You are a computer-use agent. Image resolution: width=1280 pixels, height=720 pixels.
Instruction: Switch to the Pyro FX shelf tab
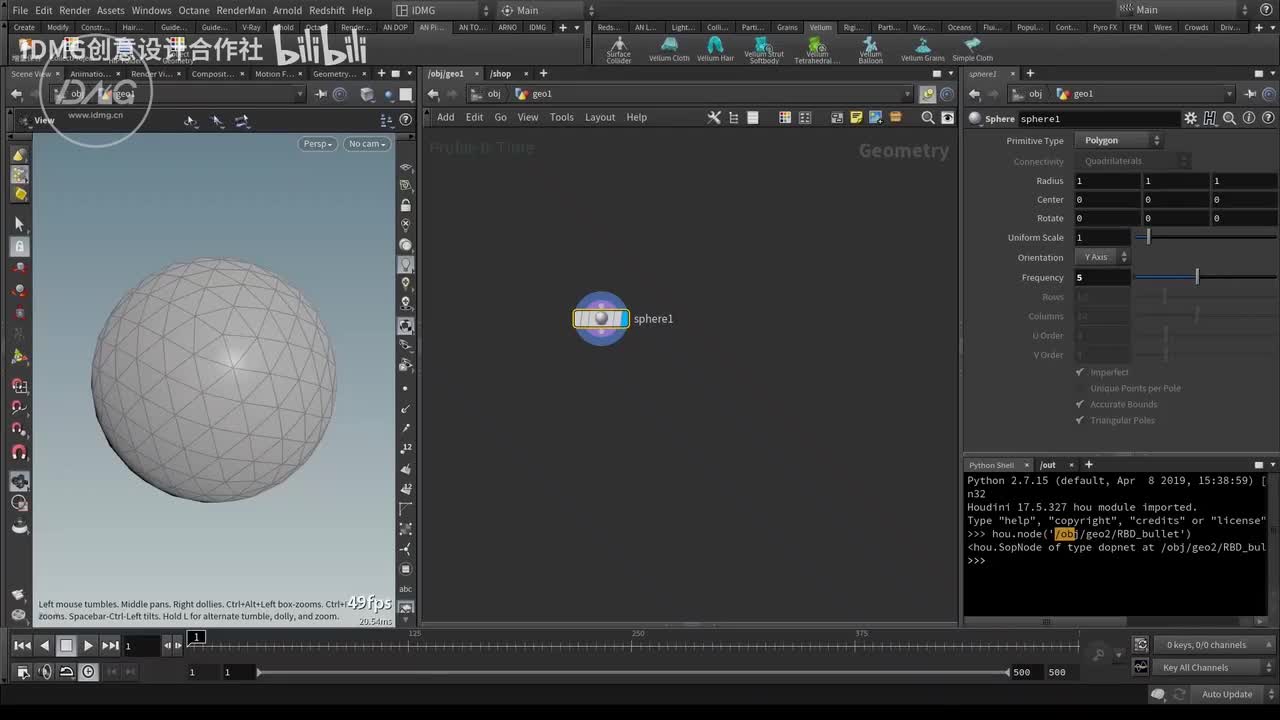(1106, 28)
